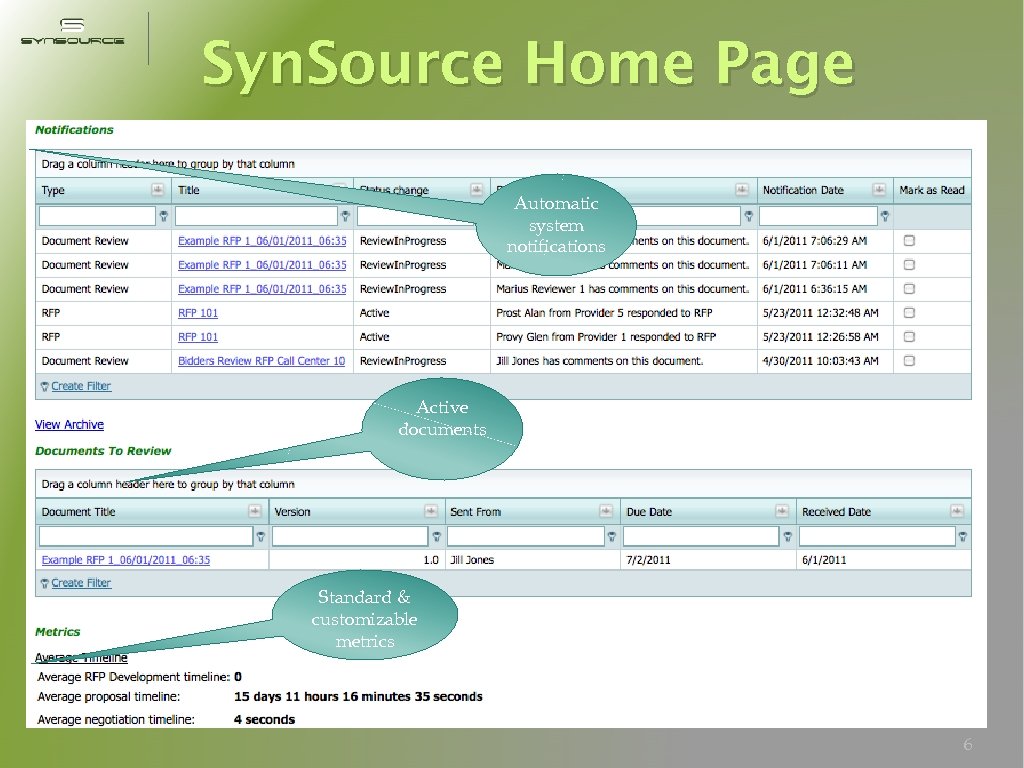Open View Archive link
This screenshot has height=768, width=1024.
[69, 424]
